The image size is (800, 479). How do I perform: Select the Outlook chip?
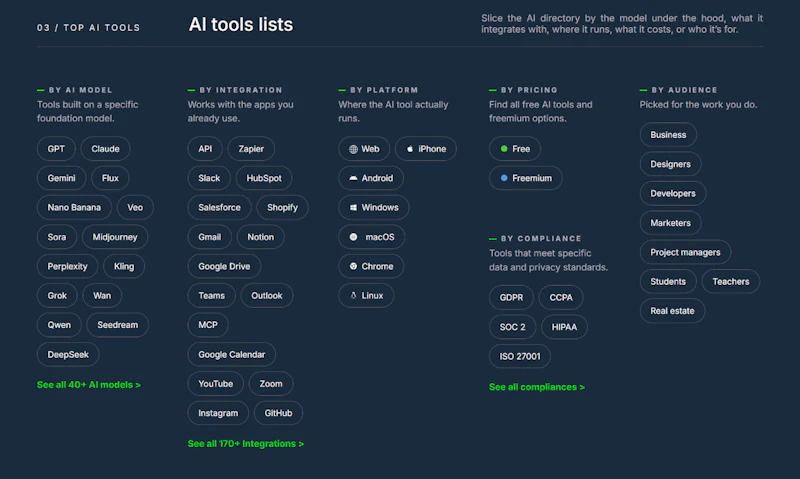click(x=267, y=296)
